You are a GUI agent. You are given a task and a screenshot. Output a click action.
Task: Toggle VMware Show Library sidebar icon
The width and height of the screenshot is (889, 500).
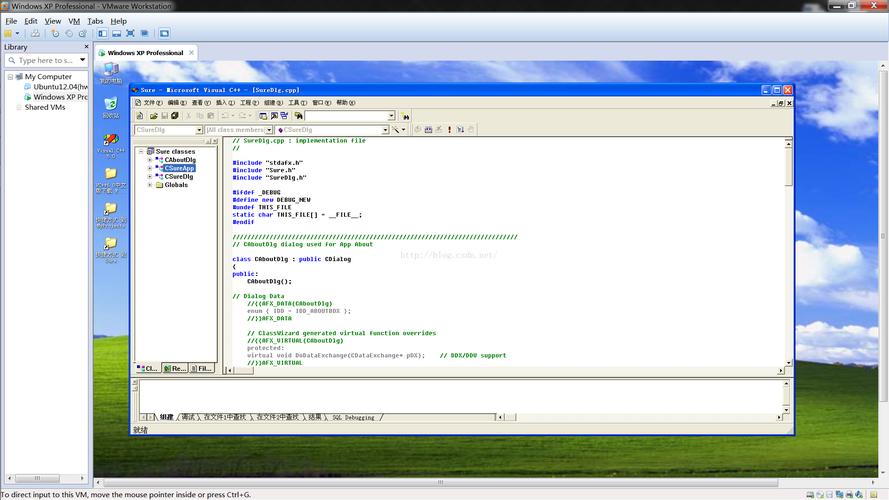pos(102,33)
